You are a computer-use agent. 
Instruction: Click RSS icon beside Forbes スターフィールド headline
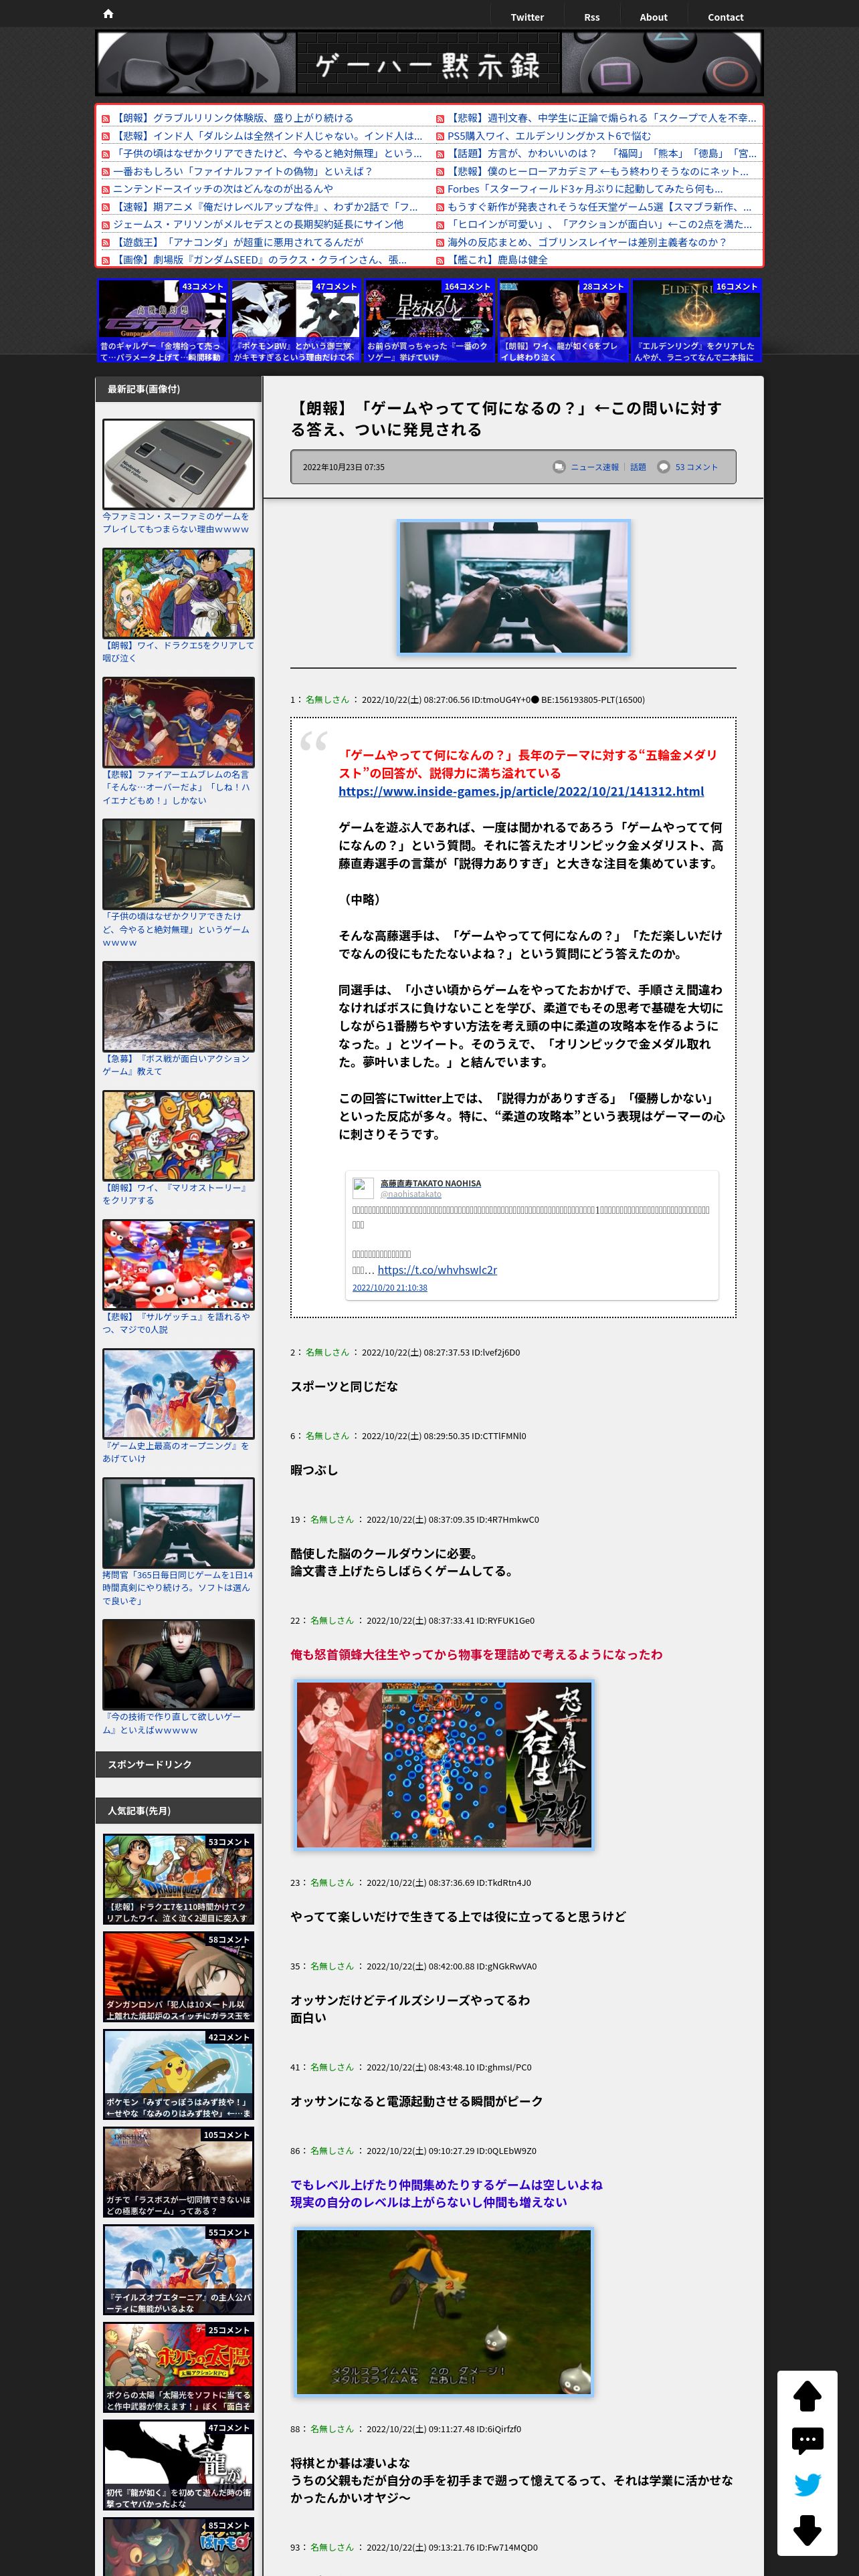440,190
